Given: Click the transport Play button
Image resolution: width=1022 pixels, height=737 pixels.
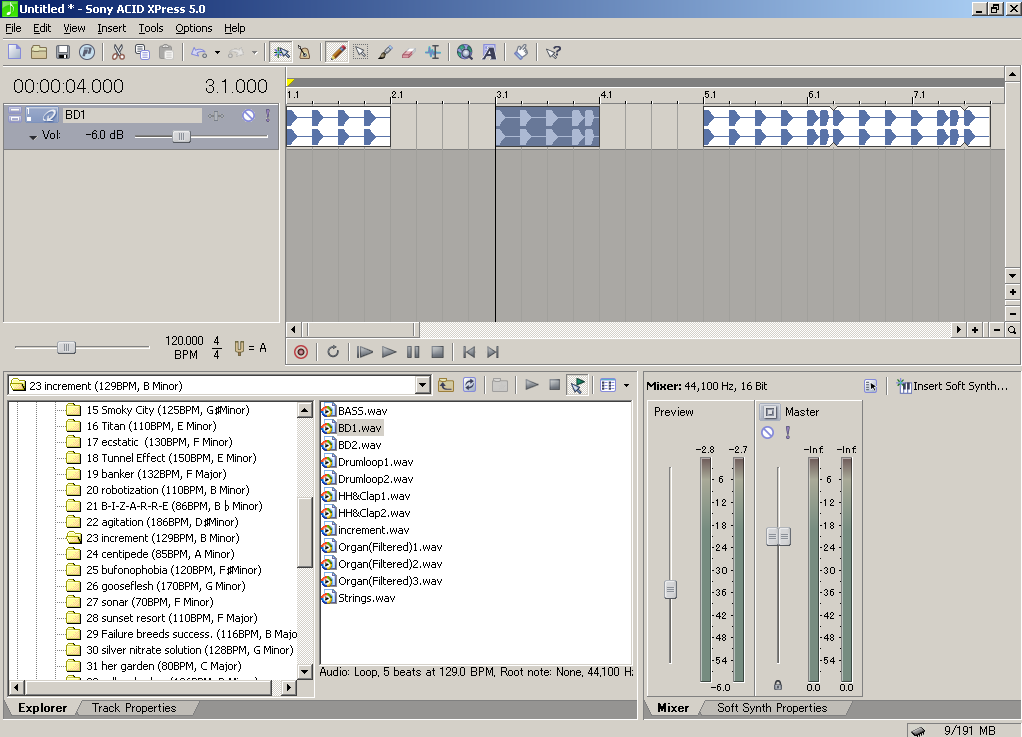Looking at the screenshot, I should pos(389,352).
